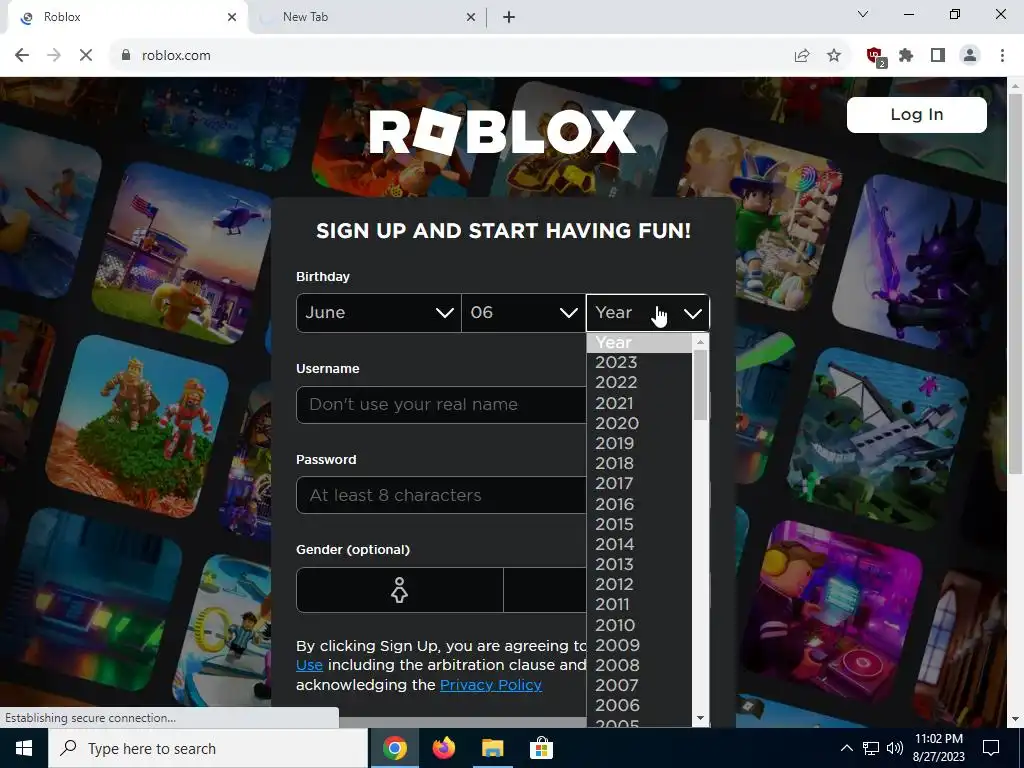Open network status tray icon
The width and height of the screenshot is (1024, 768).
[871, 748]
